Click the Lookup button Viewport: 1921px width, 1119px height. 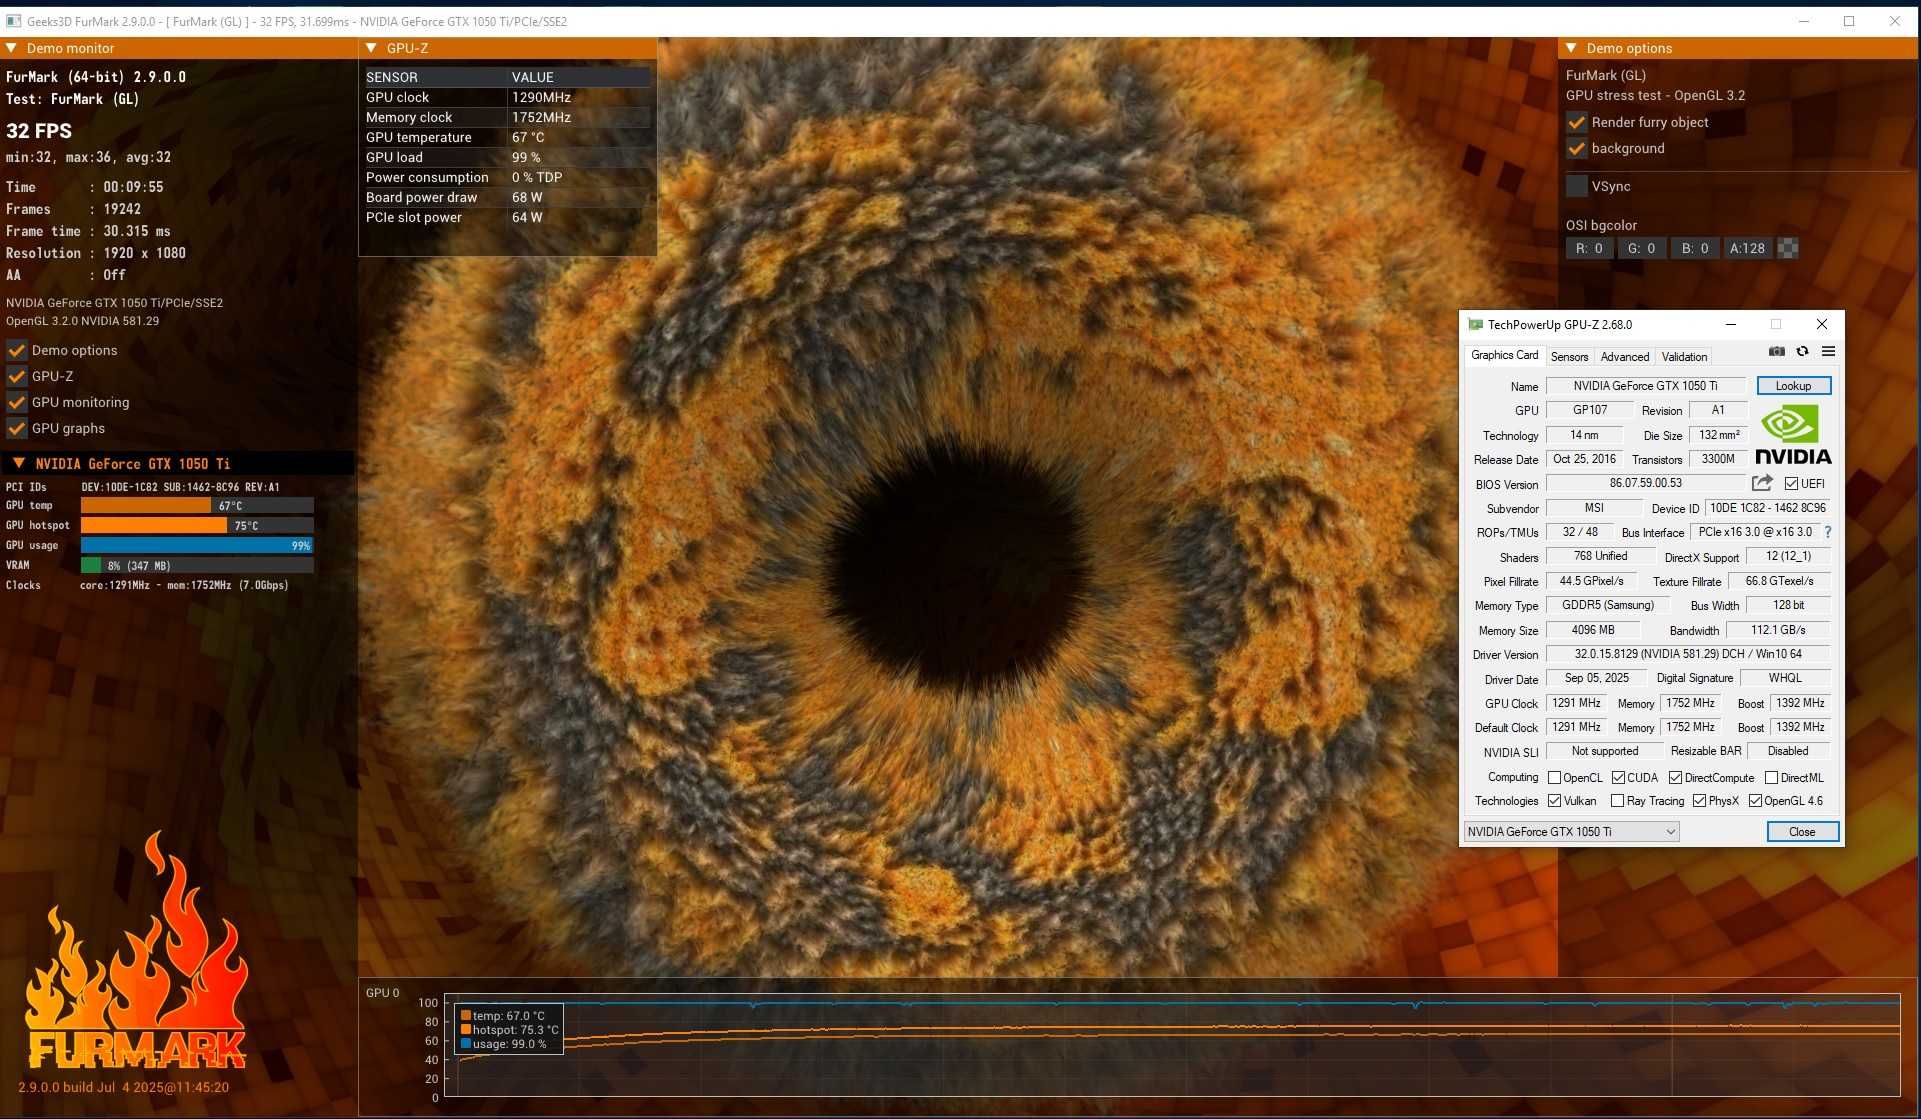tap(1793, 386)
